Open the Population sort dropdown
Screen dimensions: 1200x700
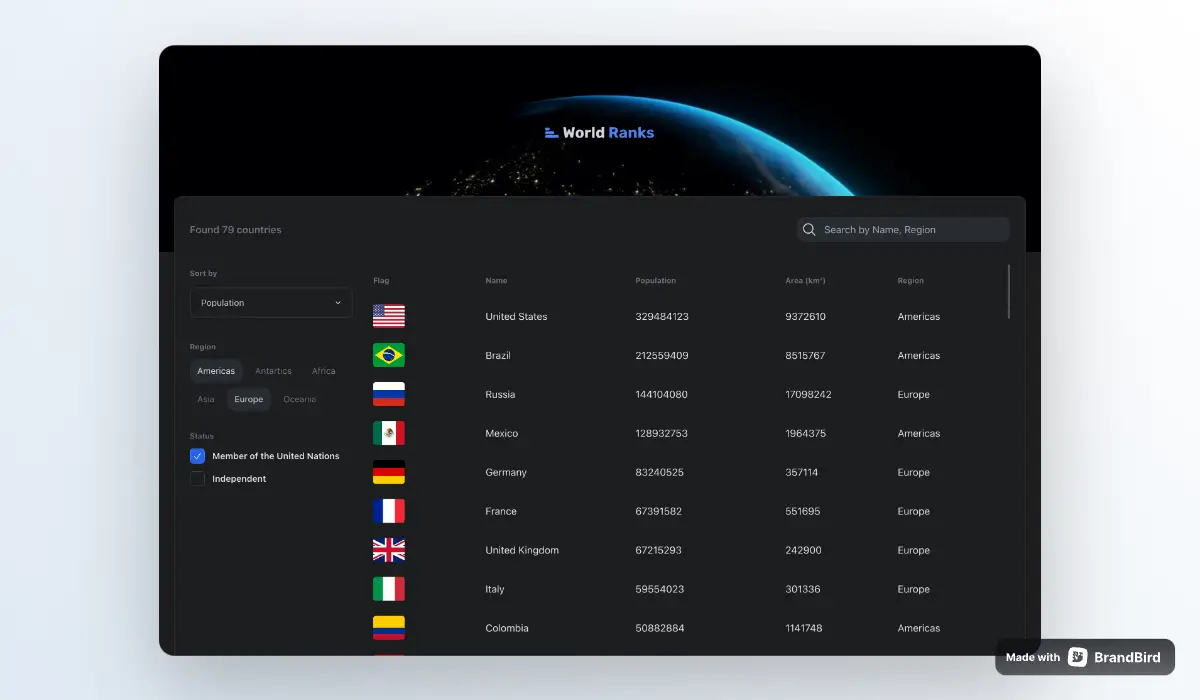270,302
